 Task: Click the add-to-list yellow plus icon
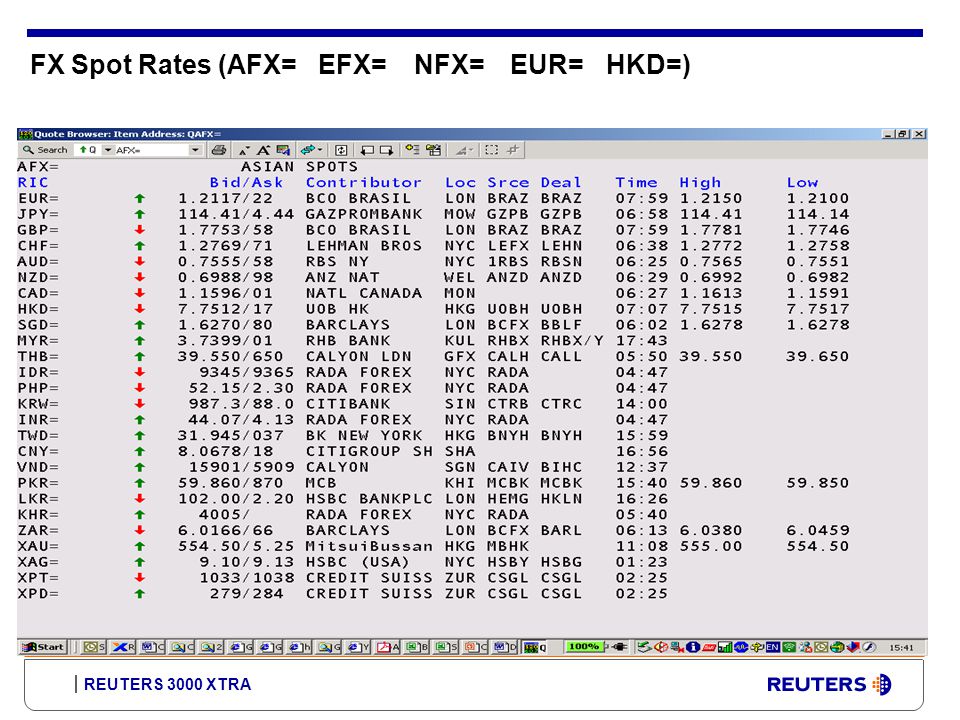pos(413,150)
